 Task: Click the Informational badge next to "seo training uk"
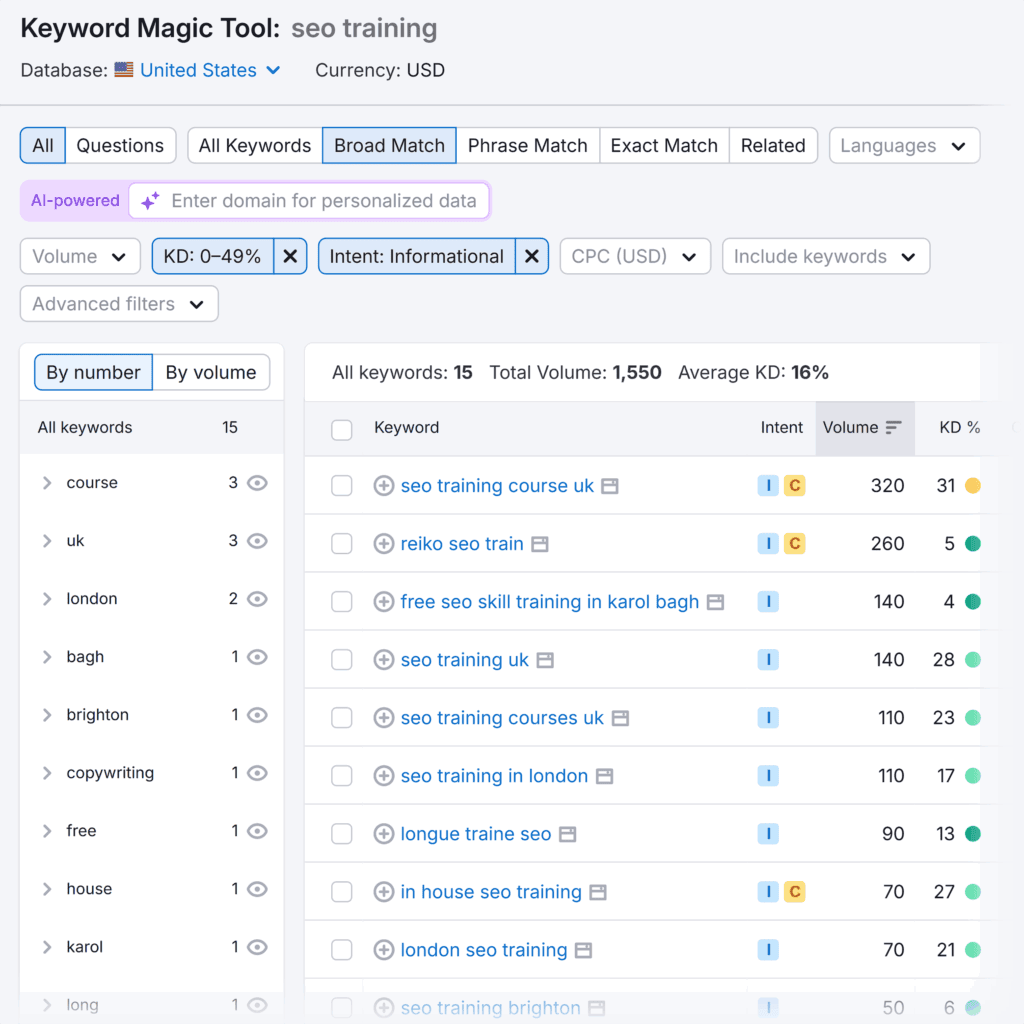tap(768, 660)
